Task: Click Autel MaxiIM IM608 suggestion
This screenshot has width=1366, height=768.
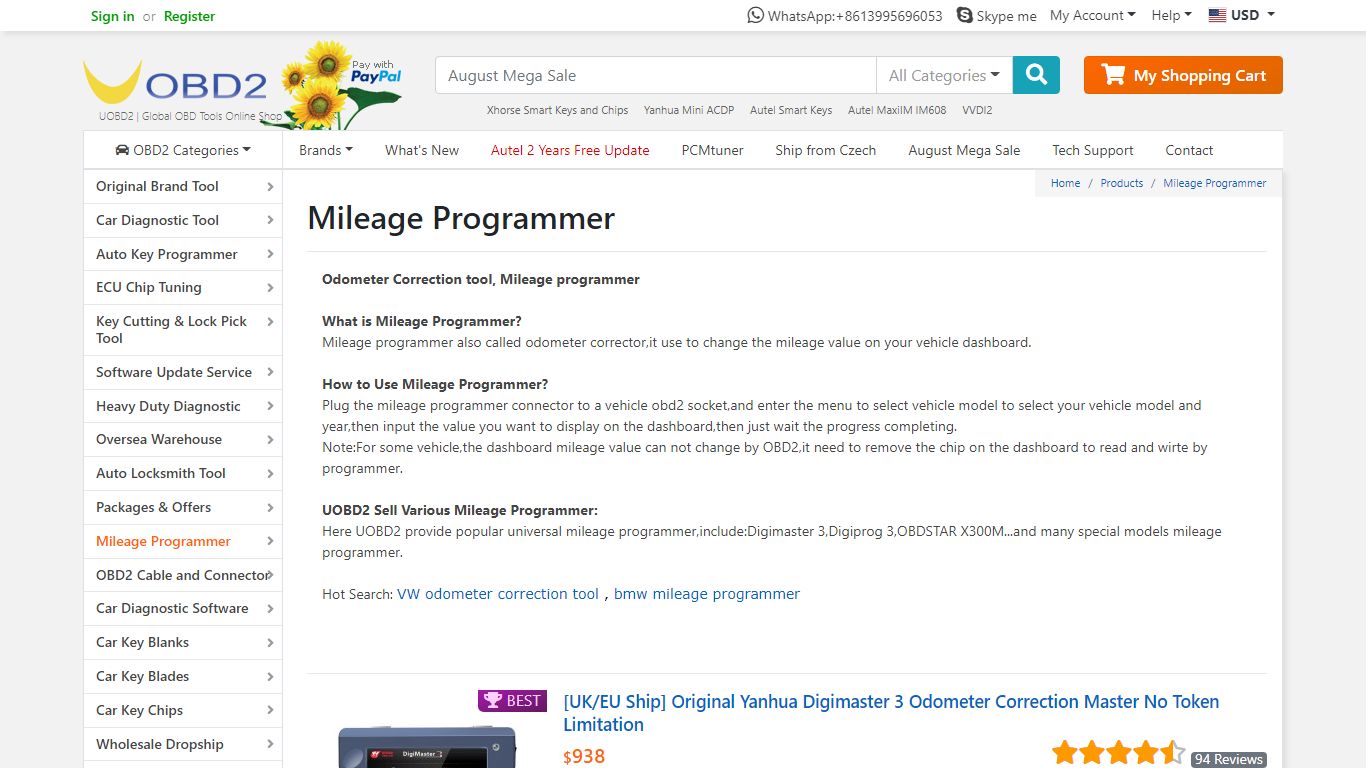Action: click(x=897, y=110)
